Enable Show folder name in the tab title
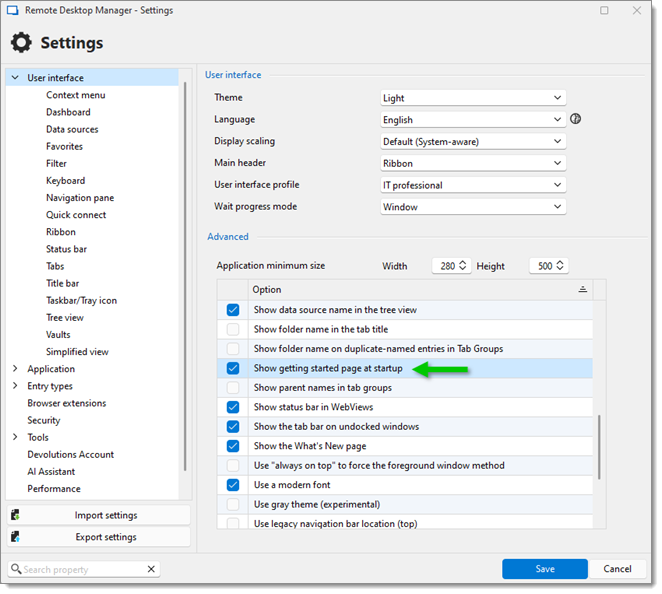This screenshot has height=594, width=662. click(233, 329)
